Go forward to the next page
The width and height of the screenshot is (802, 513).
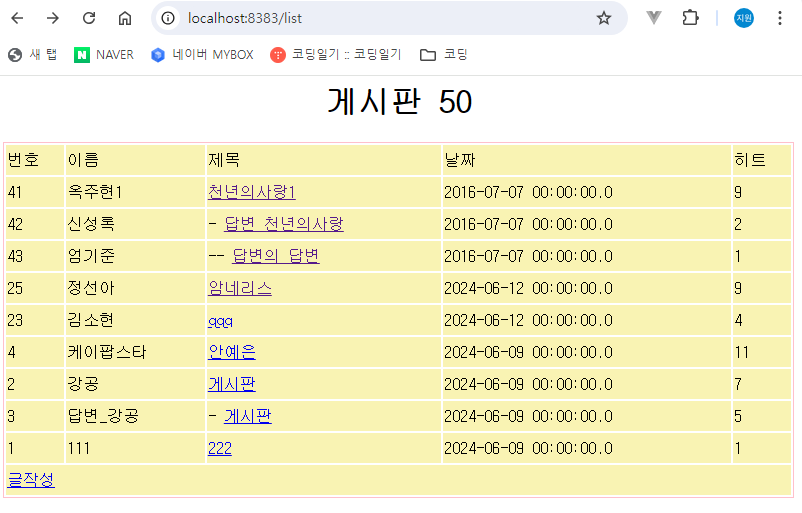pos(53,18)
